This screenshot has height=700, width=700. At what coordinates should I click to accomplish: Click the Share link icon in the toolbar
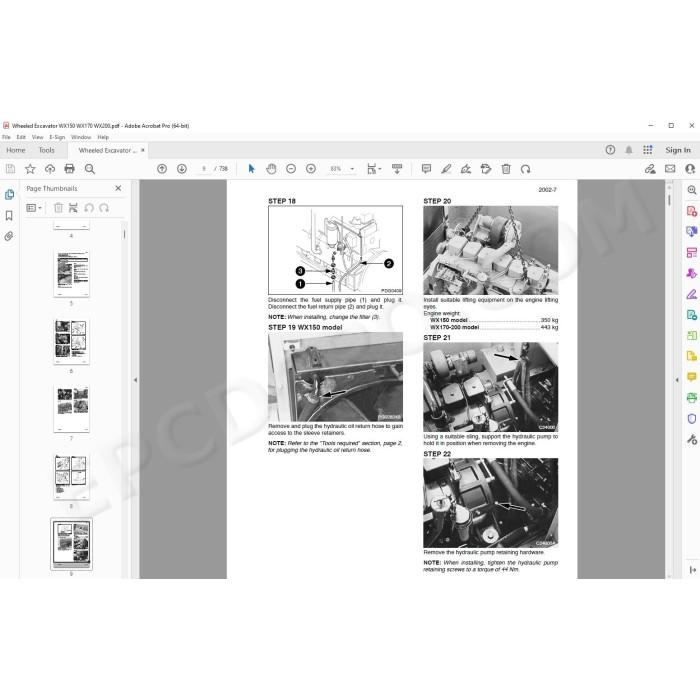[650, 169]
